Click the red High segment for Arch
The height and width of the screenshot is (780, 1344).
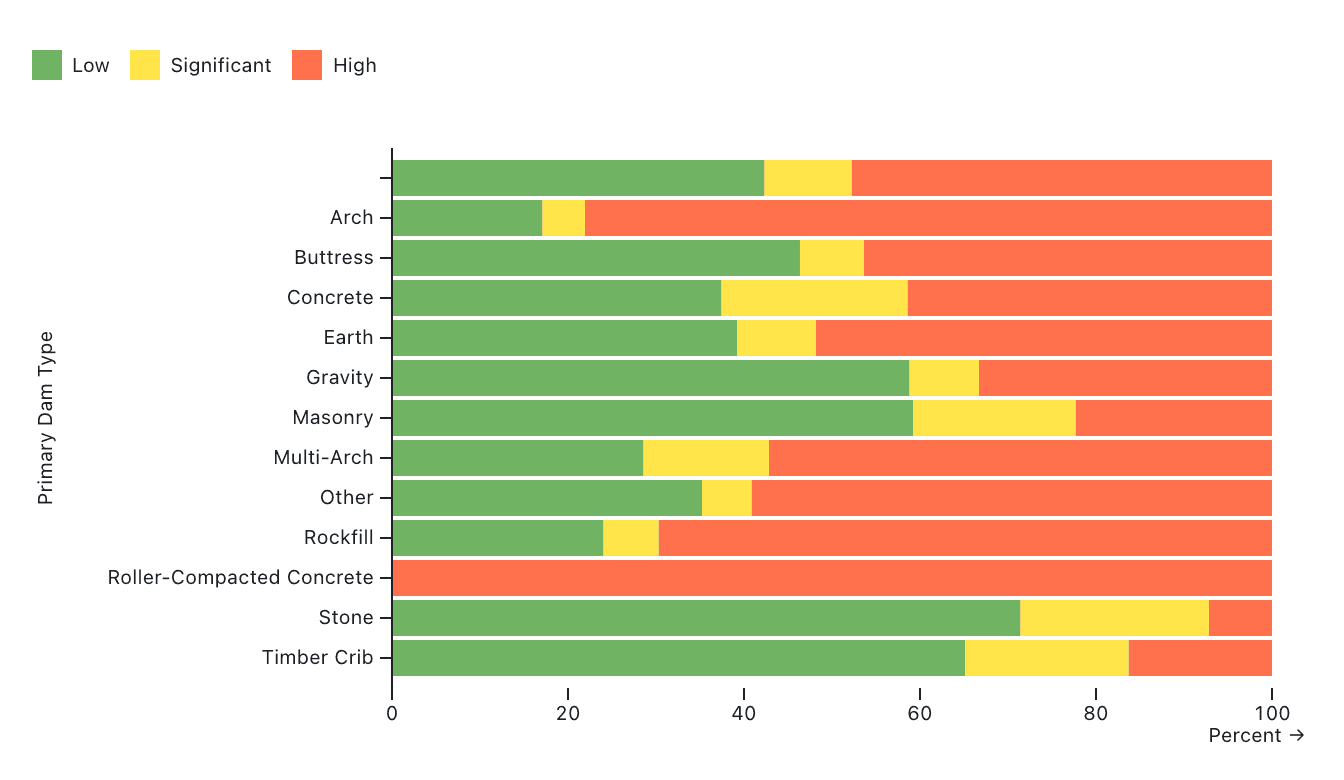tap(928, 218)
